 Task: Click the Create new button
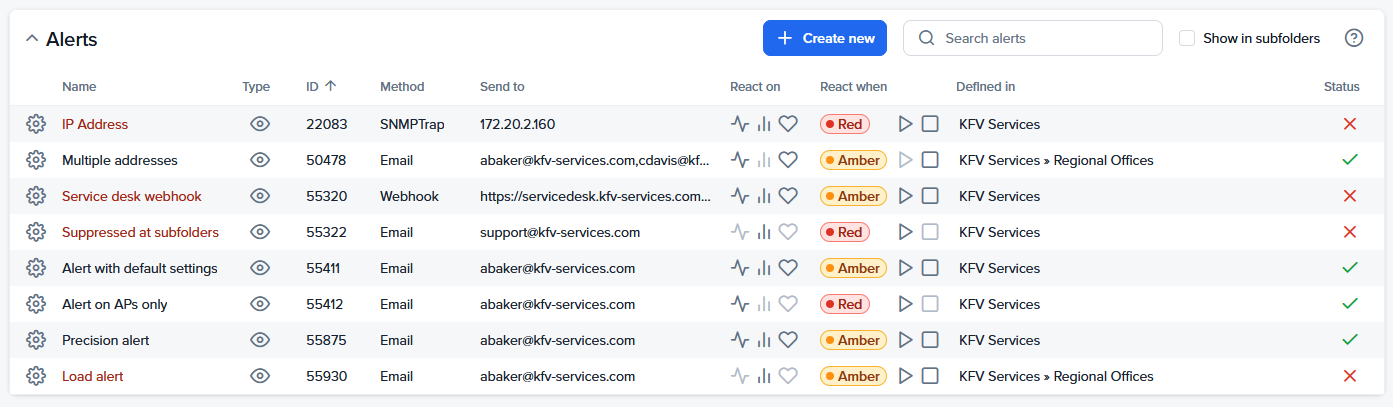coord(825,38)
